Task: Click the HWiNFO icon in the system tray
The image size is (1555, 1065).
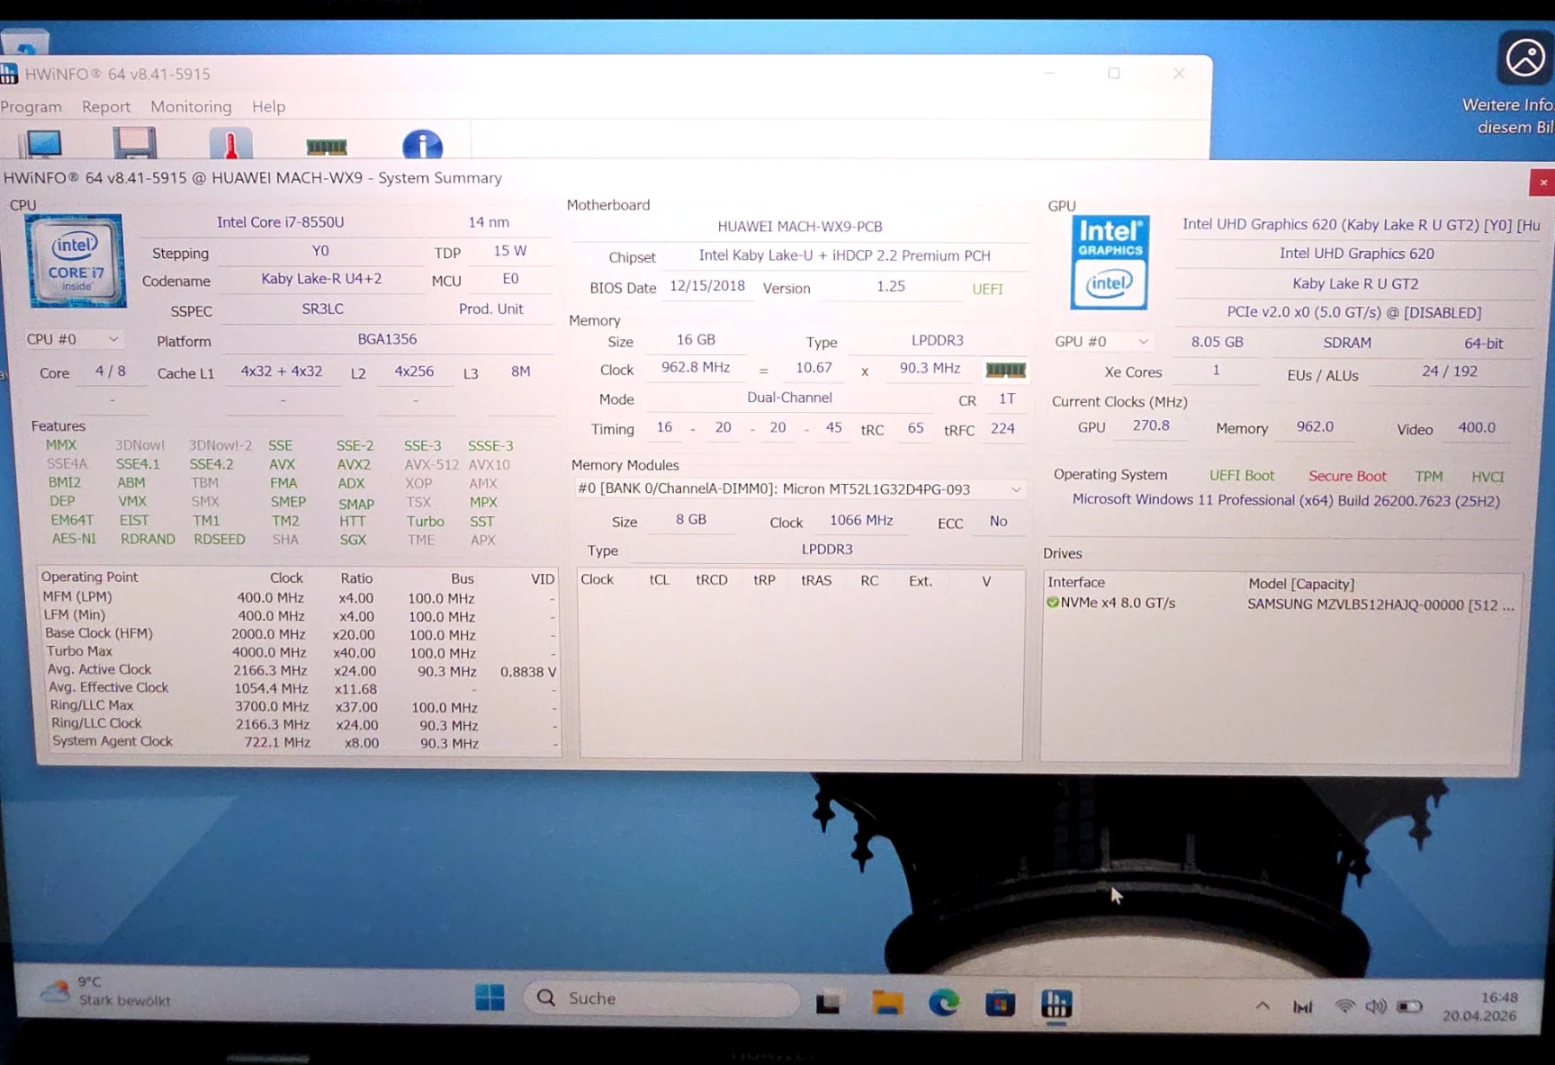Action: [x=1302, y=1007]
